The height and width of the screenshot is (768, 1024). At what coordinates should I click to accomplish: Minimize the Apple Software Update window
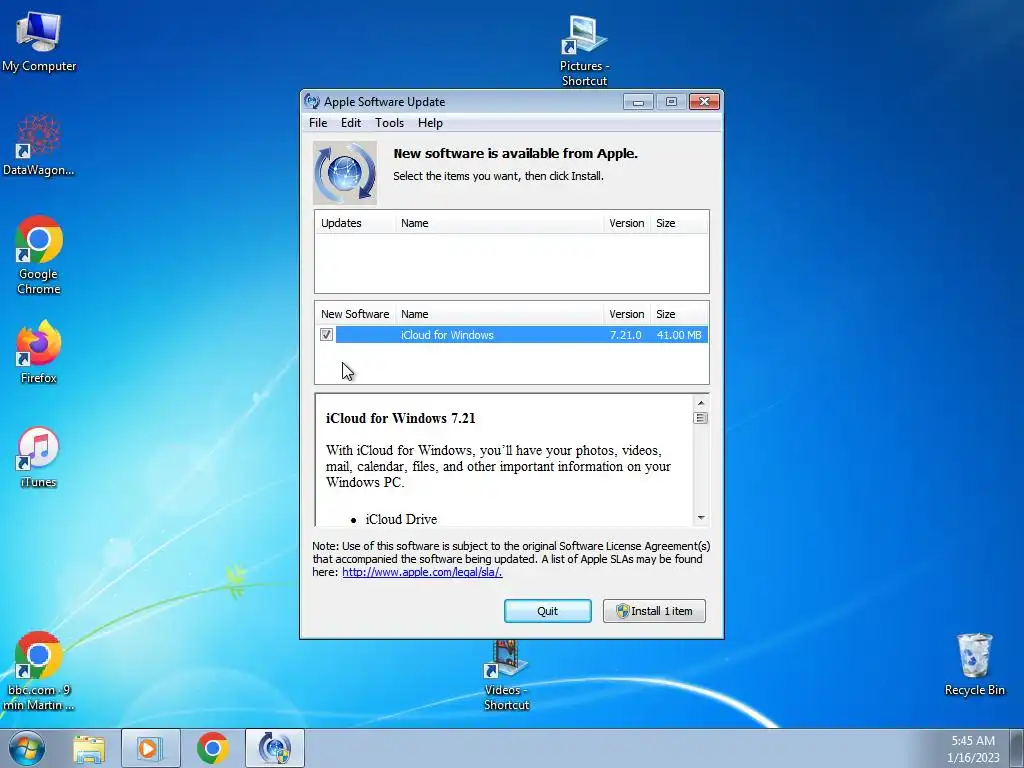[638, 102]
